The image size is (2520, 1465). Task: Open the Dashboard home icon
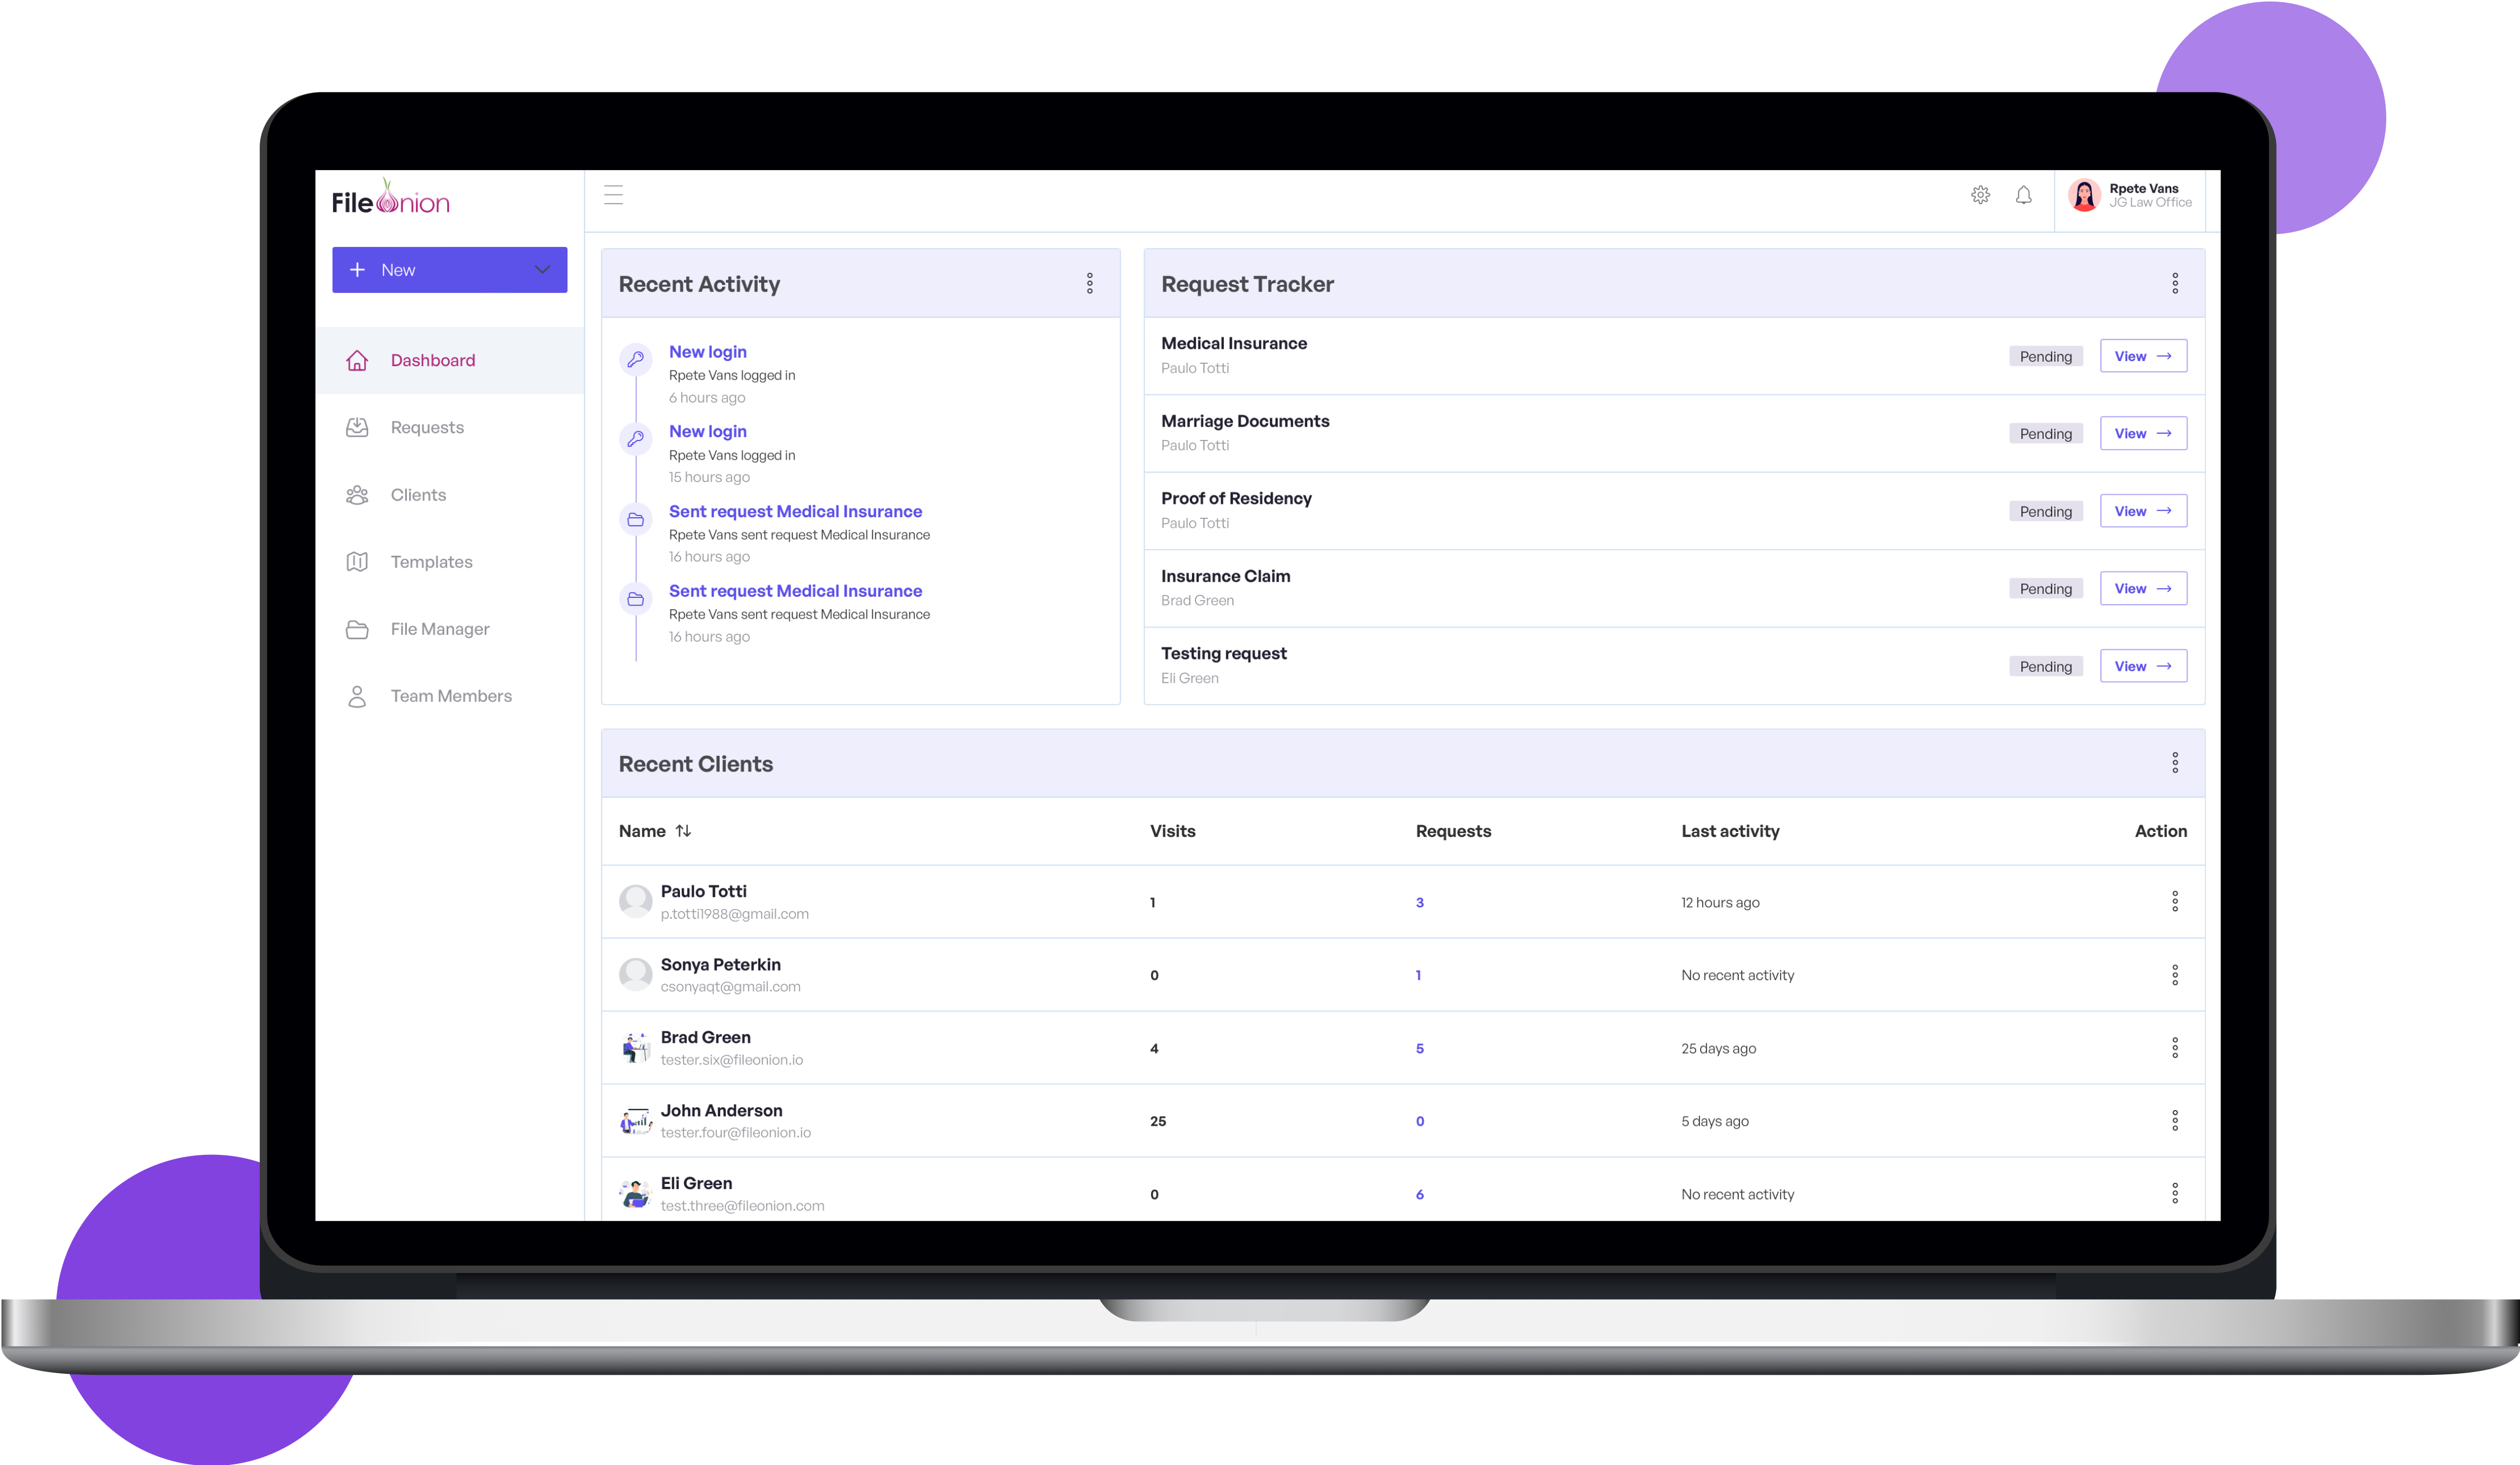[357, 360]
